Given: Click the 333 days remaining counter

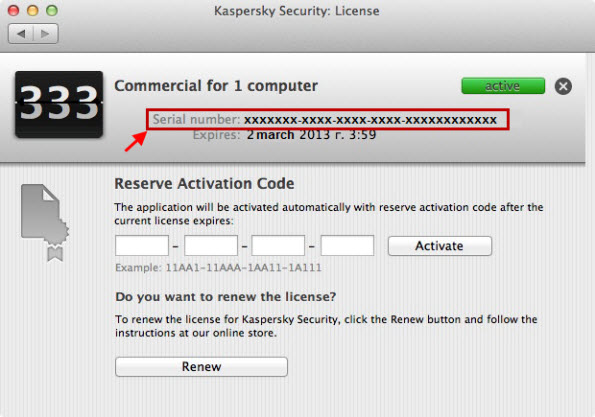Looking at the screenshot, I should [59, 104].
